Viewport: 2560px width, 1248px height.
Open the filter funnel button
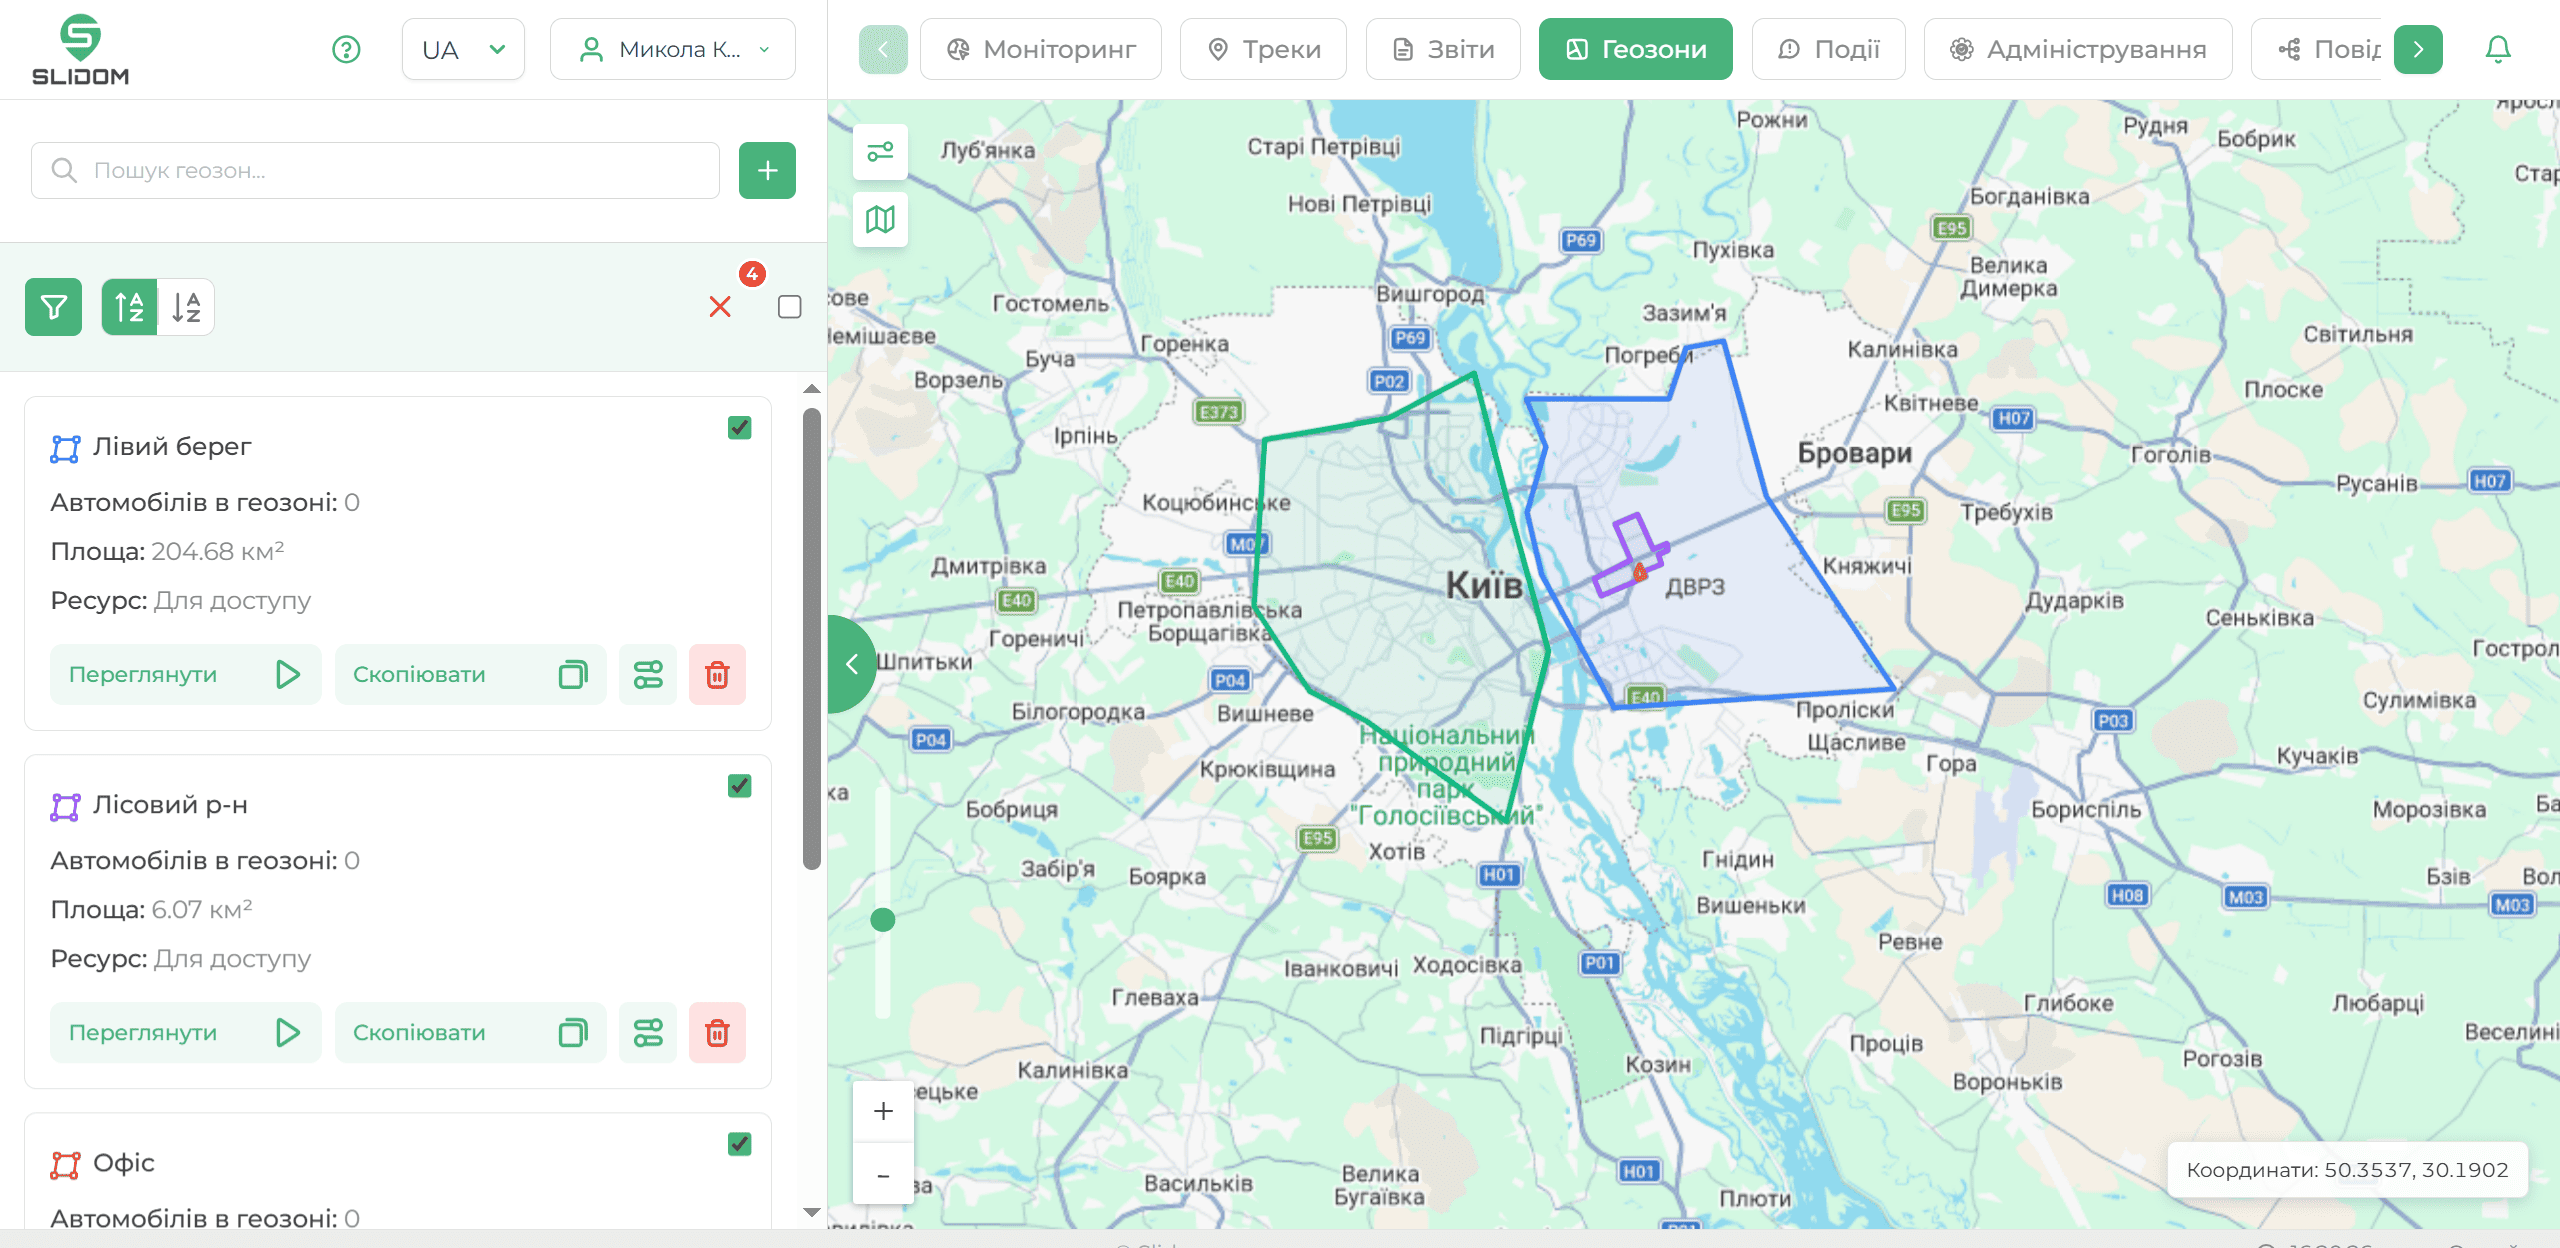point(53,307)
